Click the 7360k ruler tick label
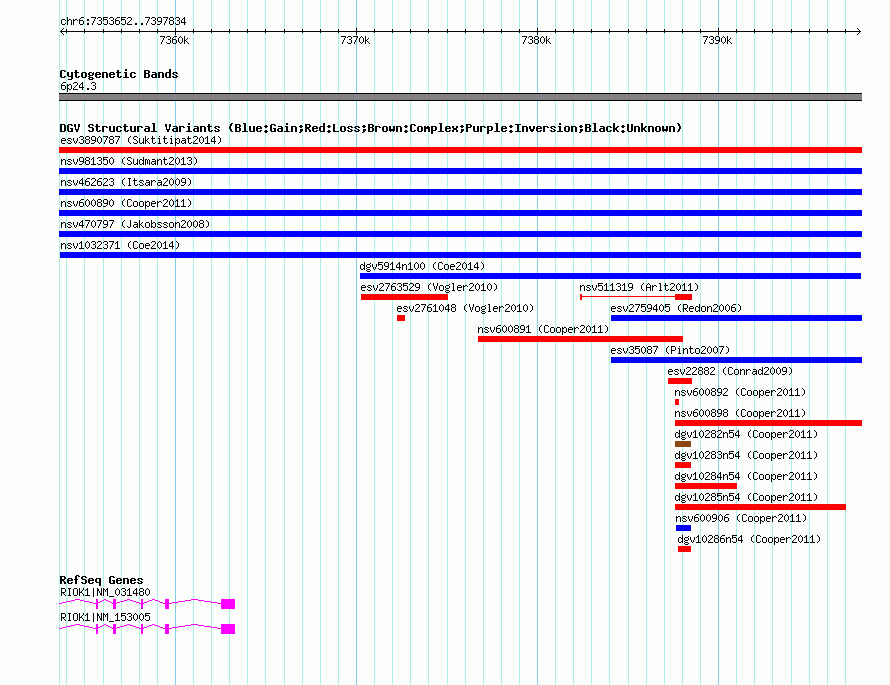890x685 pixels. tap(174, 40)
